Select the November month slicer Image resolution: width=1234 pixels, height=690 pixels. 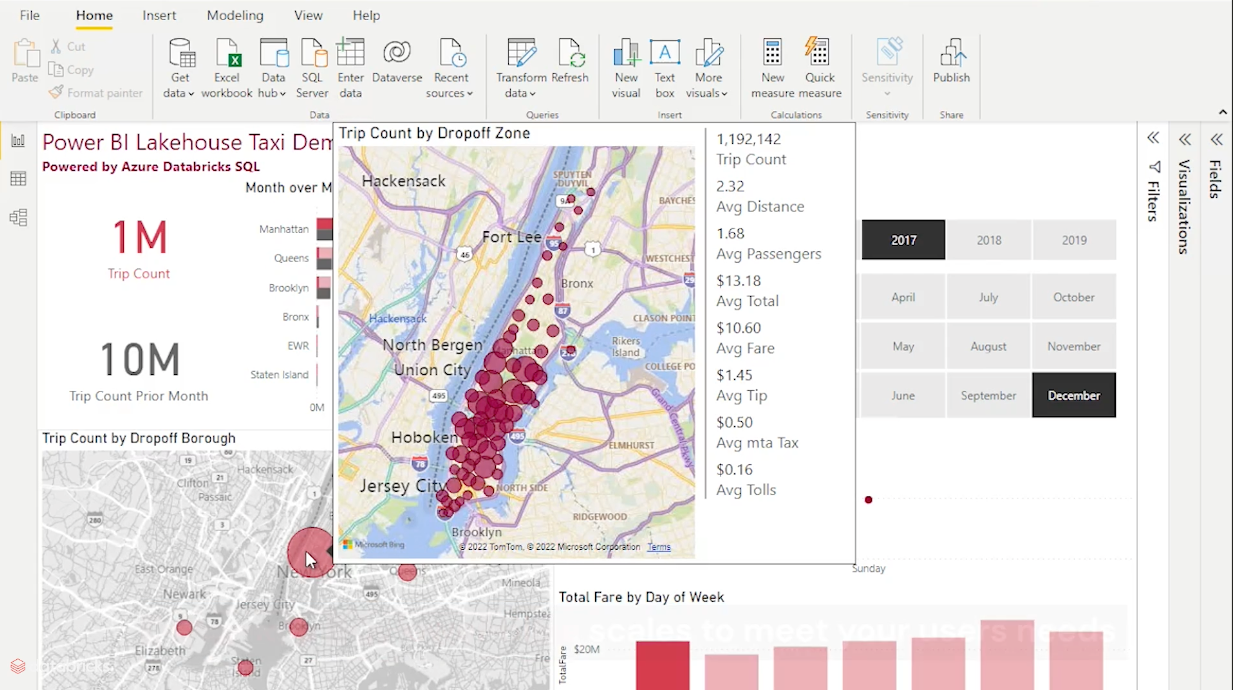click(x=1074, y=346)
